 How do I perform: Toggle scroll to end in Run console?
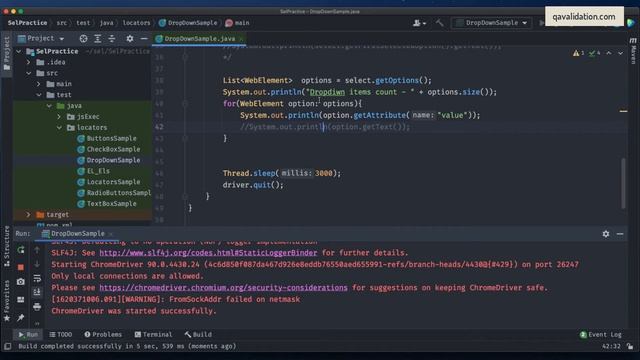click(37, 292)
